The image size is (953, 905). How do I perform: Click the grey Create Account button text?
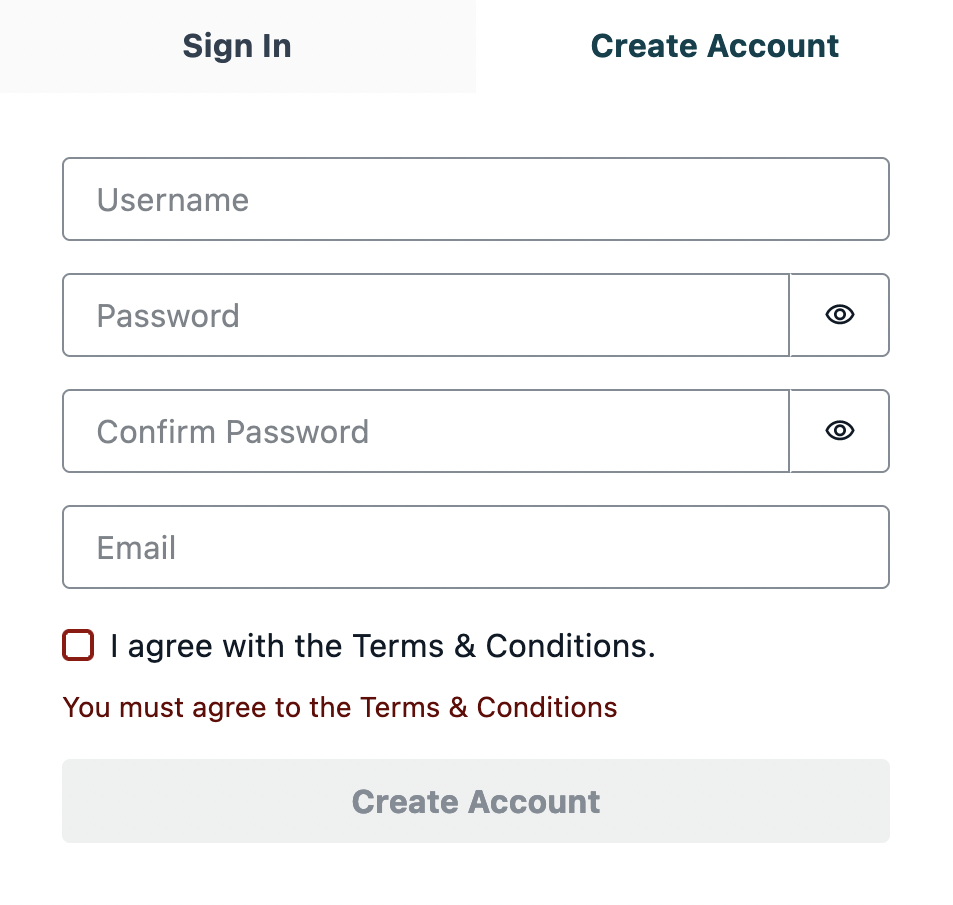coord(476,802)
